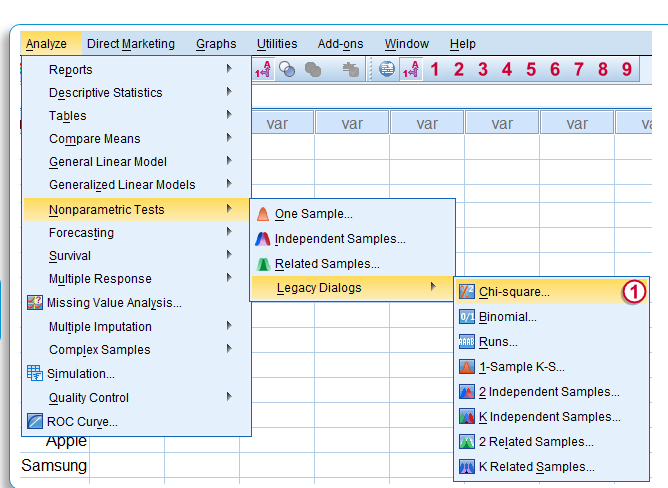Screen dimensions: 668x488
Task: Click the K Independent Samples icon
Action: 466,416
